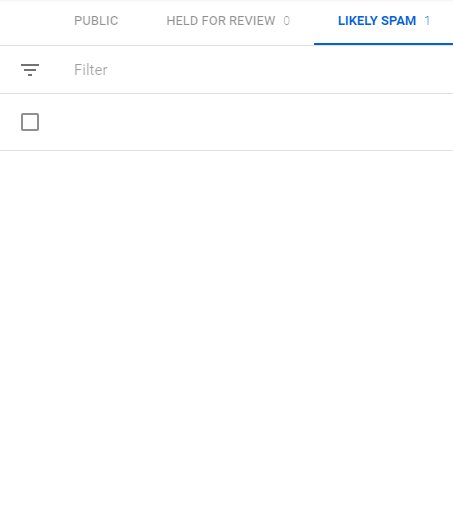Select the three-bar filter icon beside Filter
Viewport: 453px width, 513px height.
click(x=30, y=70)
